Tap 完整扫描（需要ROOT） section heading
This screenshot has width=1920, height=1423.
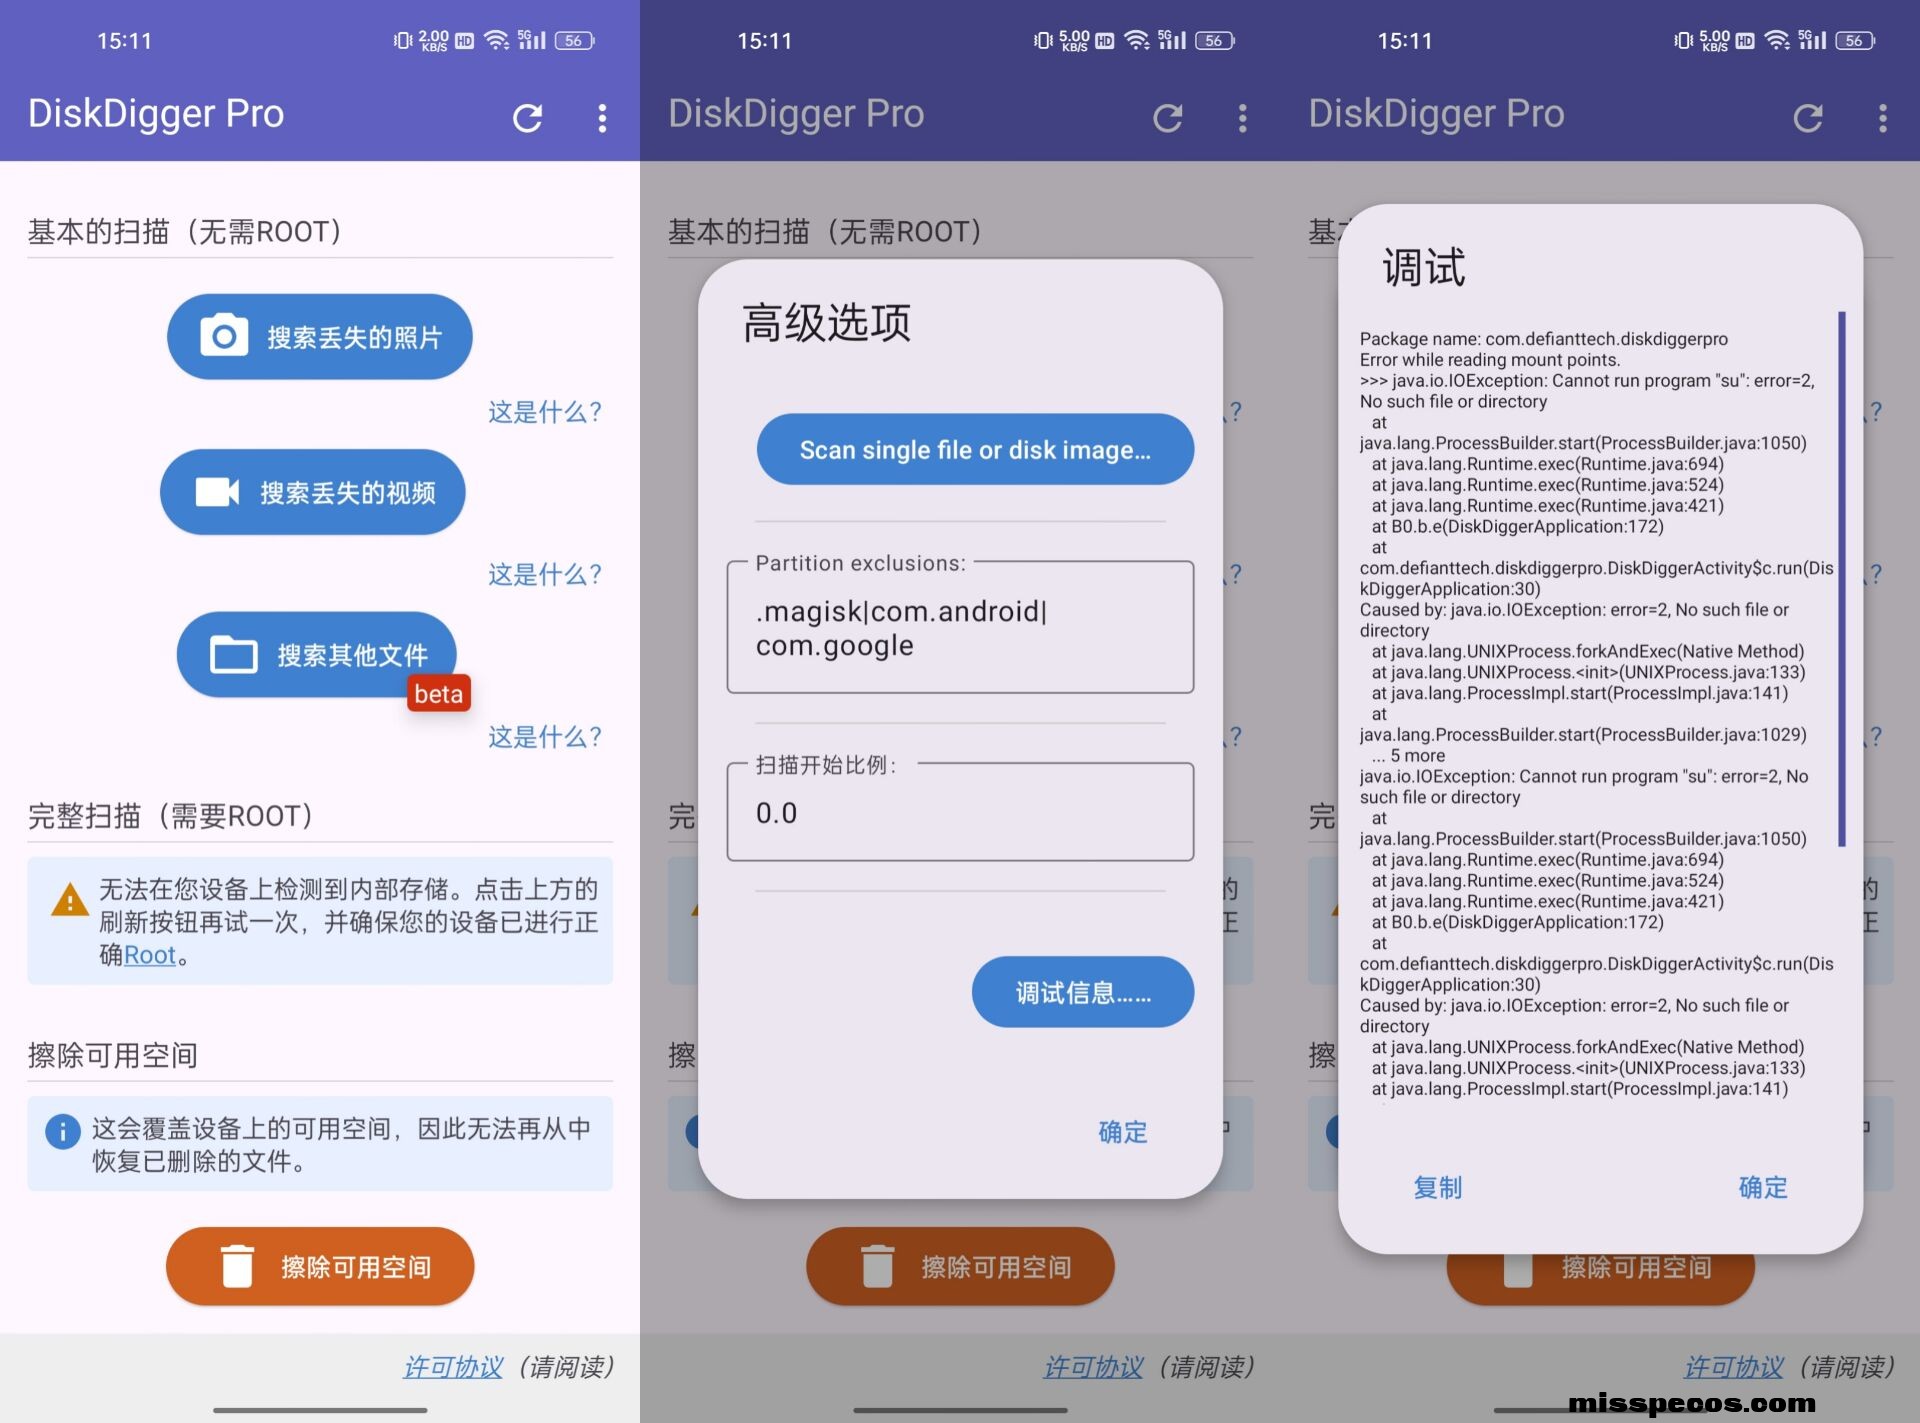[x=170, y=816]
